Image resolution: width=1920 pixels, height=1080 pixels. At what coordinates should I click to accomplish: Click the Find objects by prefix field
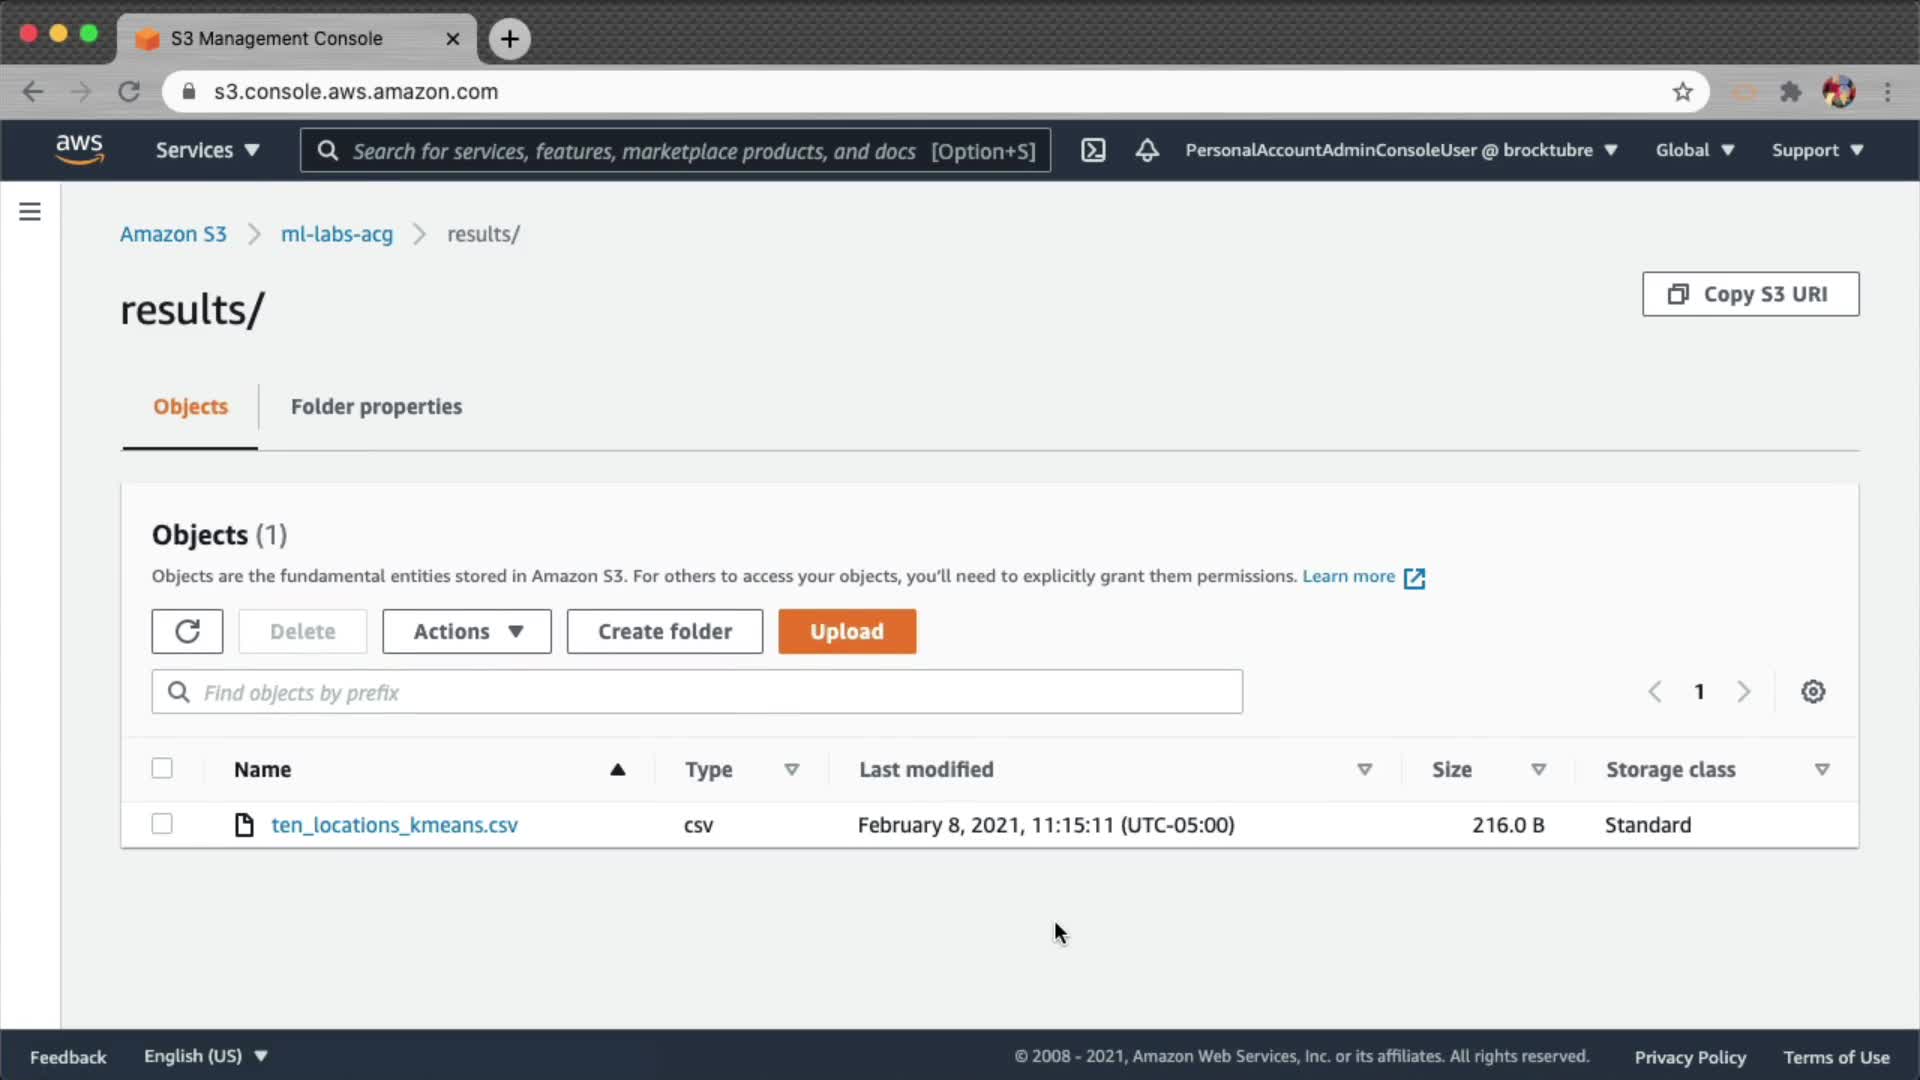coord(697,692)
